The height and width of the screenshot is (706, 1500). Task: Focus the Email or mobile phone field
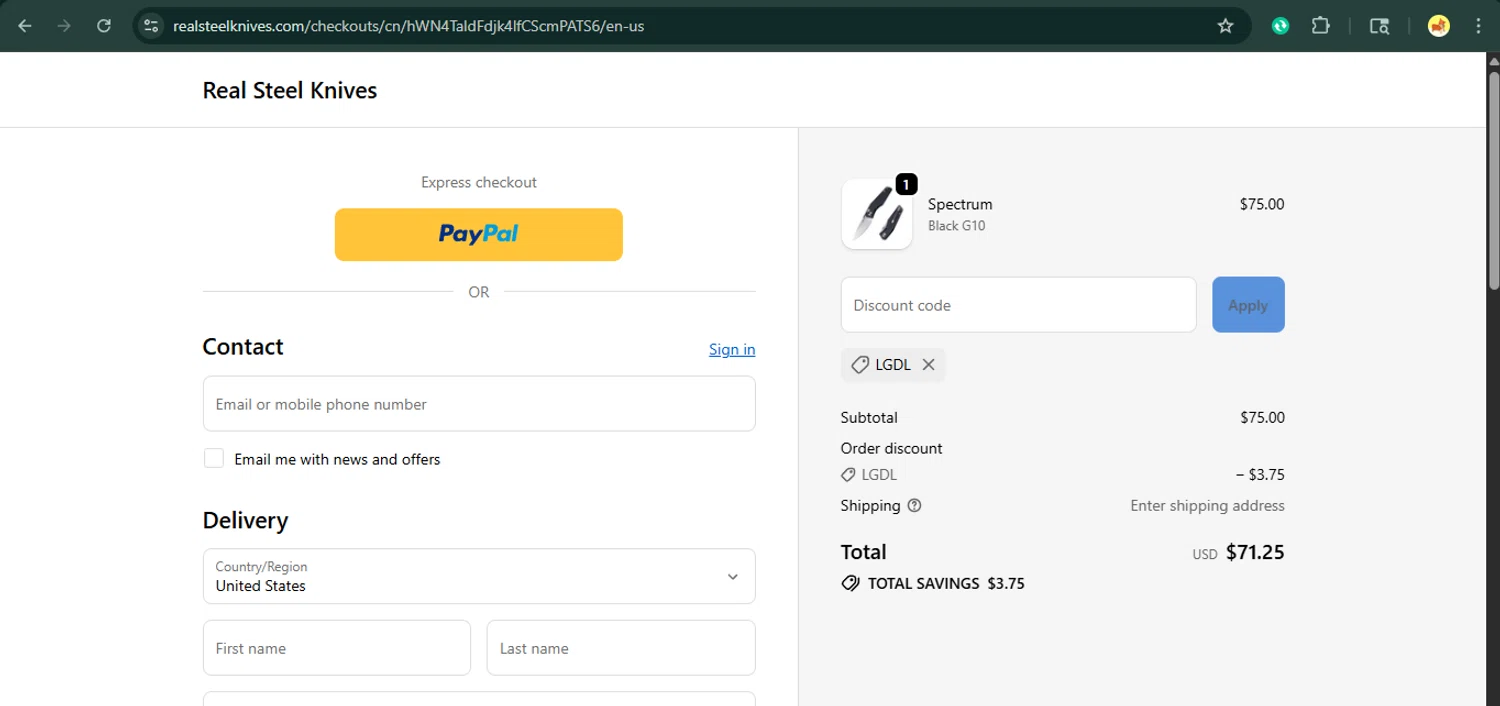(479, 404)
